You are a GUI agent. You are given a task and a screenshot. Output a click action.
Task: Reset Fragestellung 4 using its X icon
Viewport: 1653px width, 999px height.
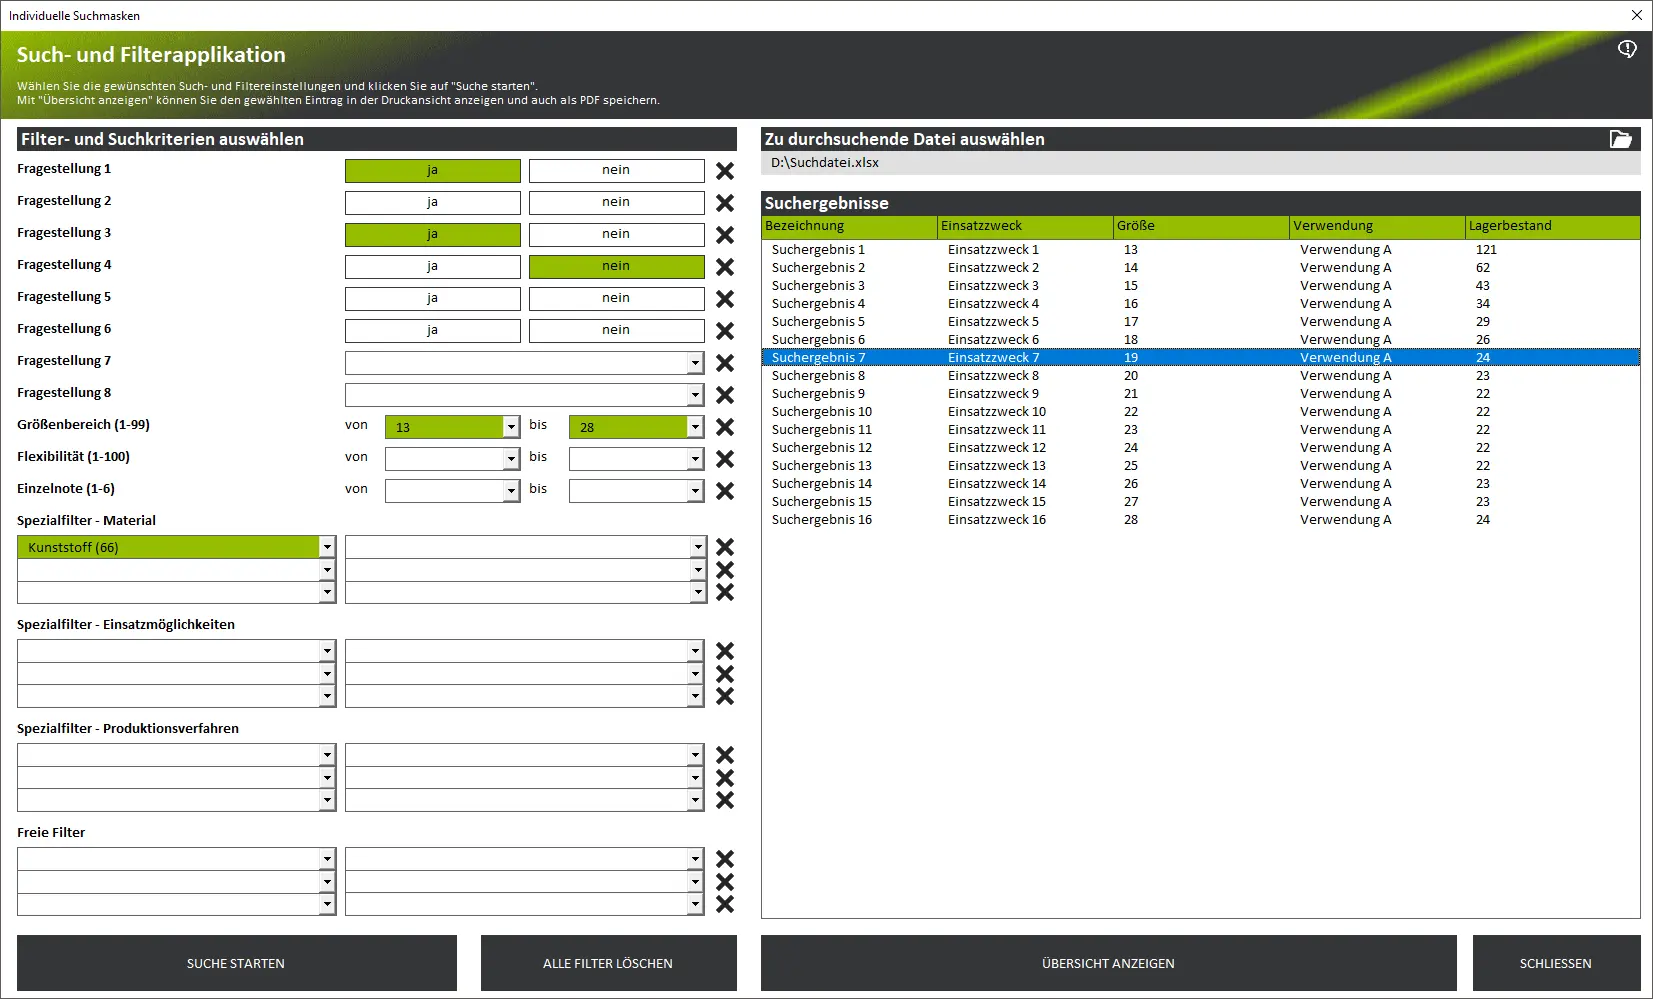click(725, 267)
